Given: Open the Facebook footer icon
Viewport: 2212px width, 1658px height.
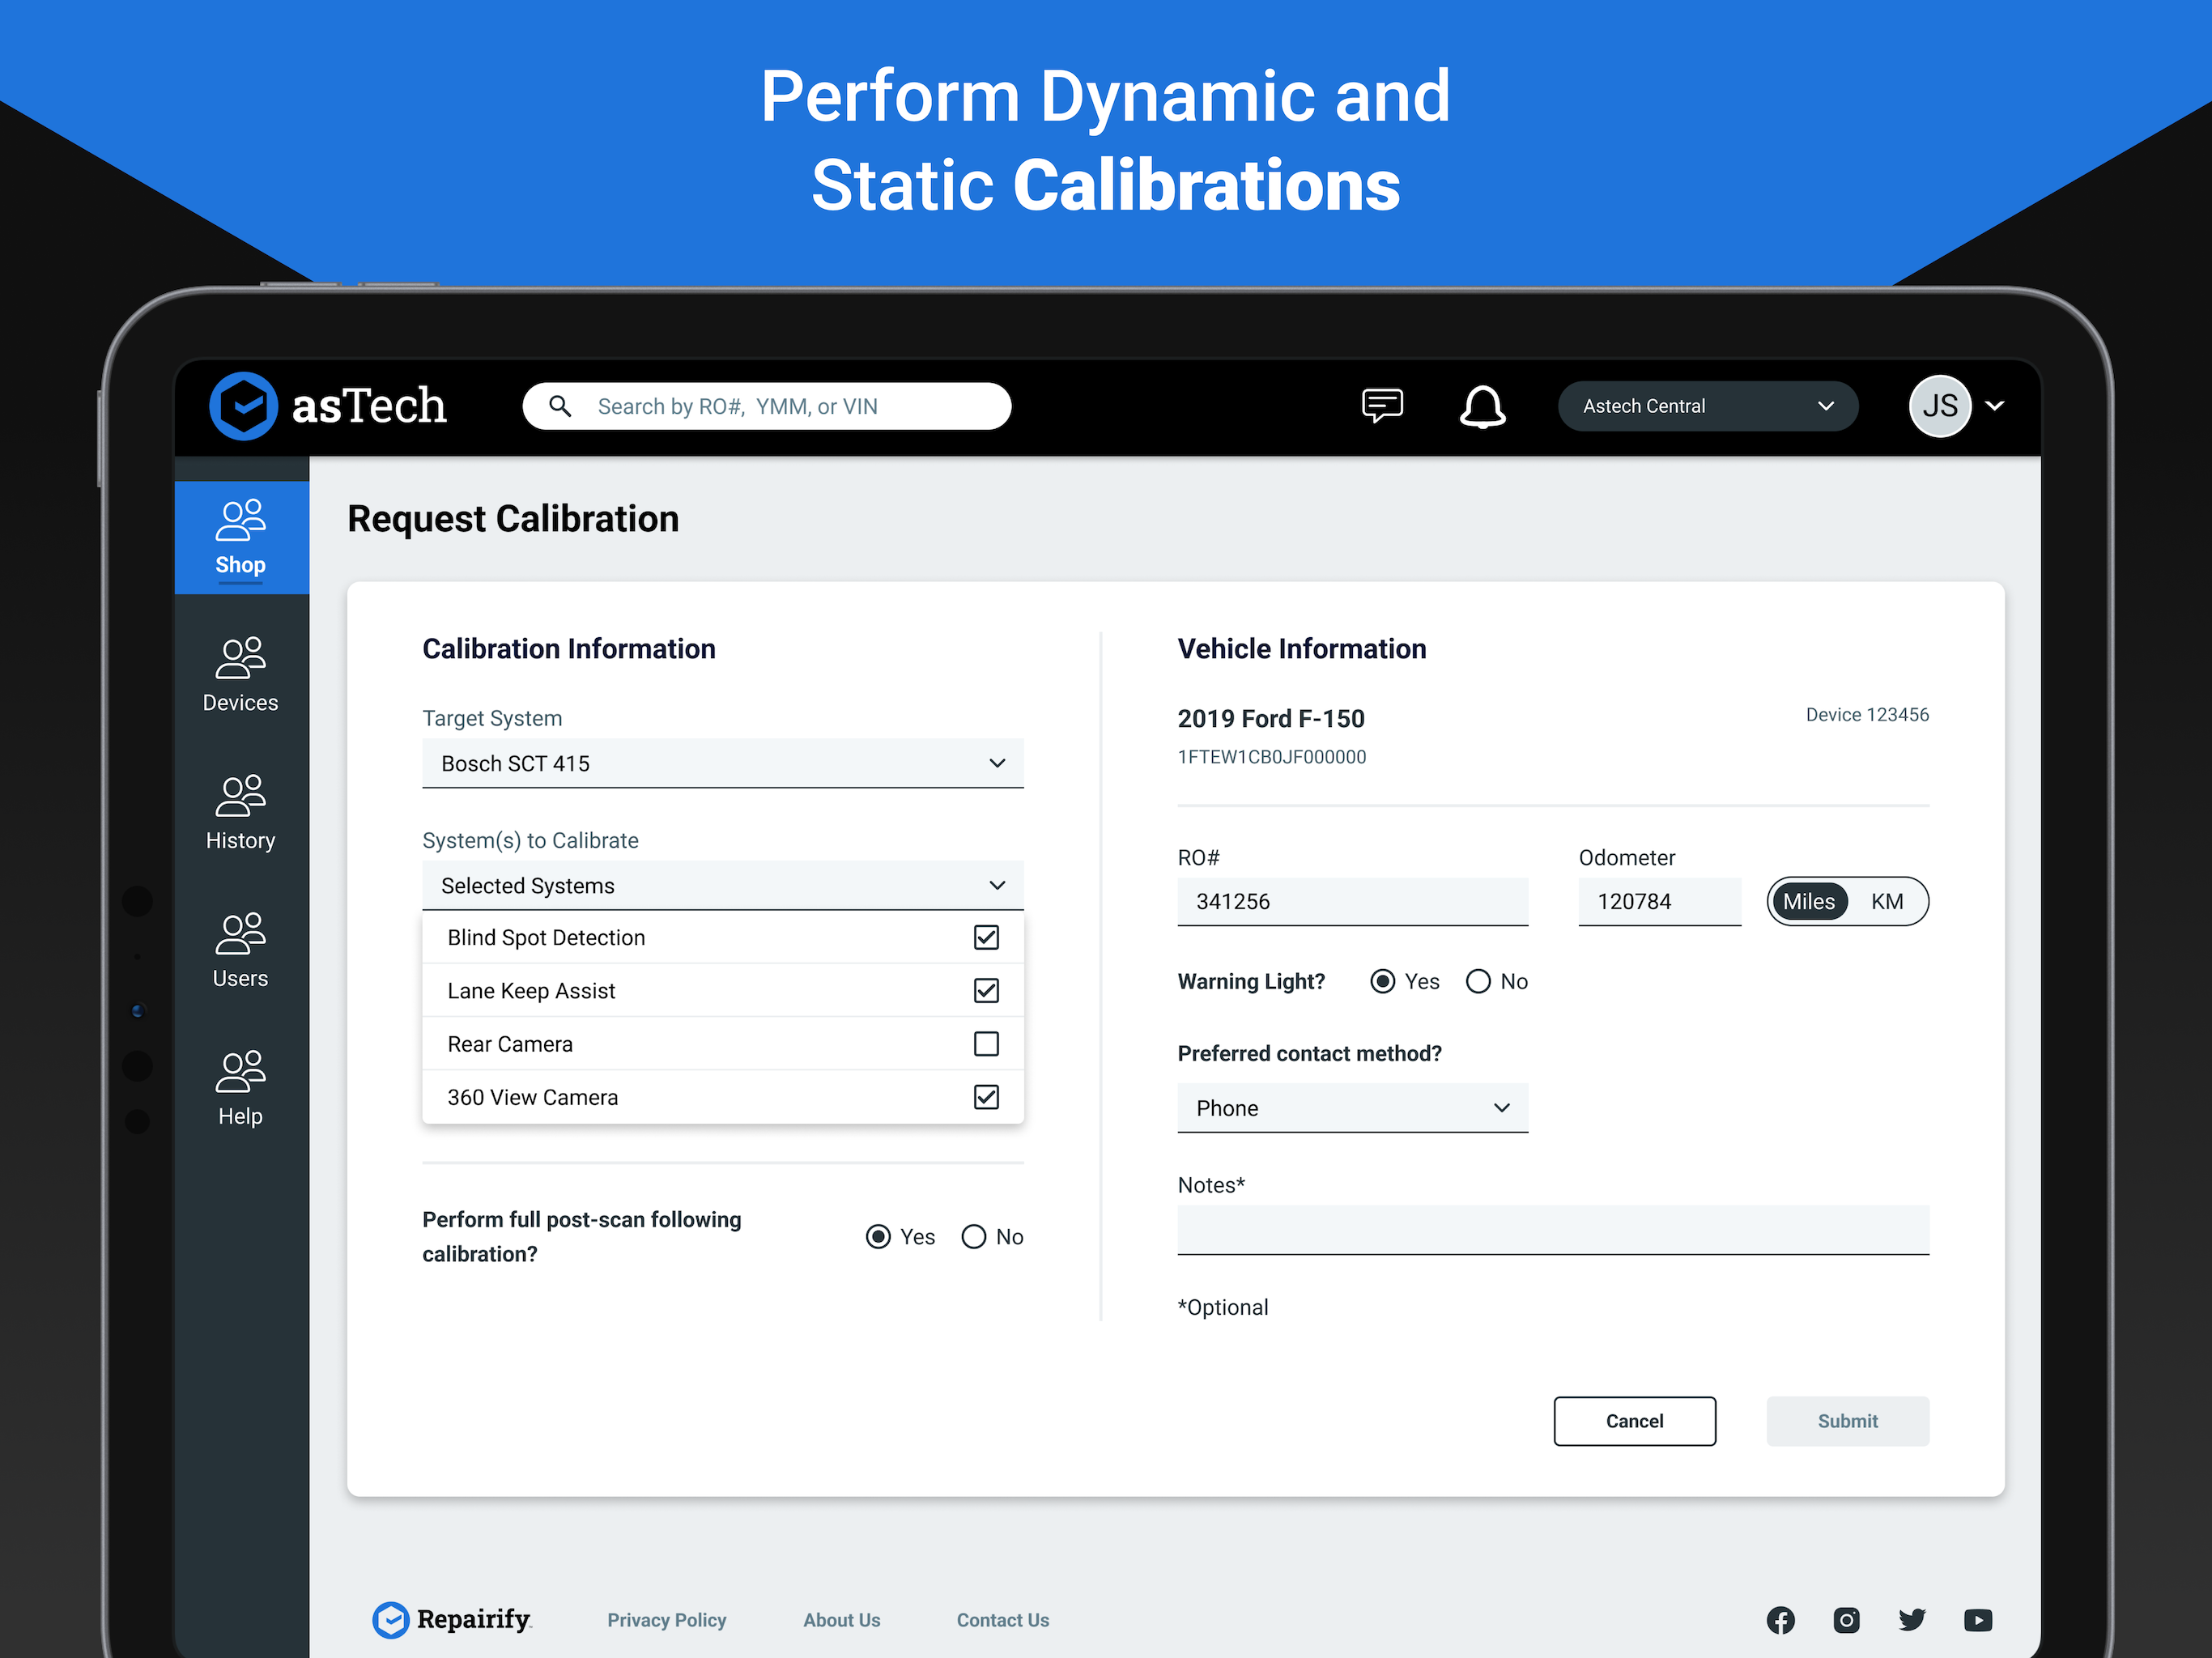Looking at the screenshot, I should (x=1780, y=1620).
